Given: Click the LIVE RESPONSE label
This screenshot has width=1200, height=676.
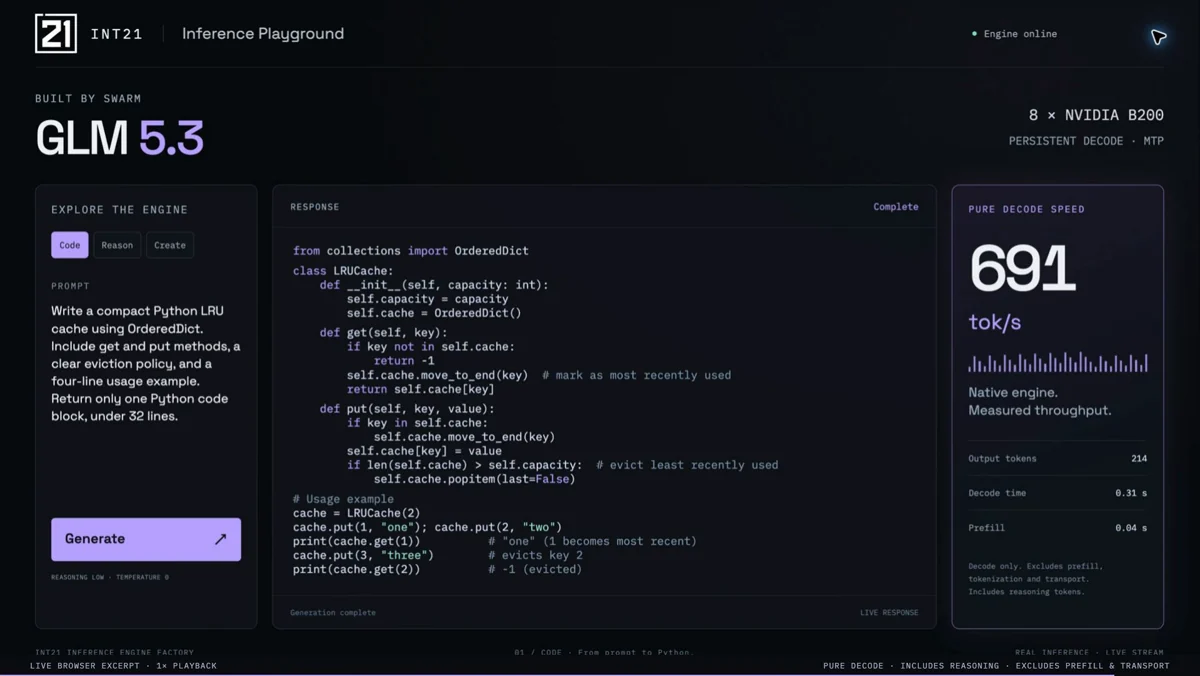Looking at the screenshot, I should [889, 612].
